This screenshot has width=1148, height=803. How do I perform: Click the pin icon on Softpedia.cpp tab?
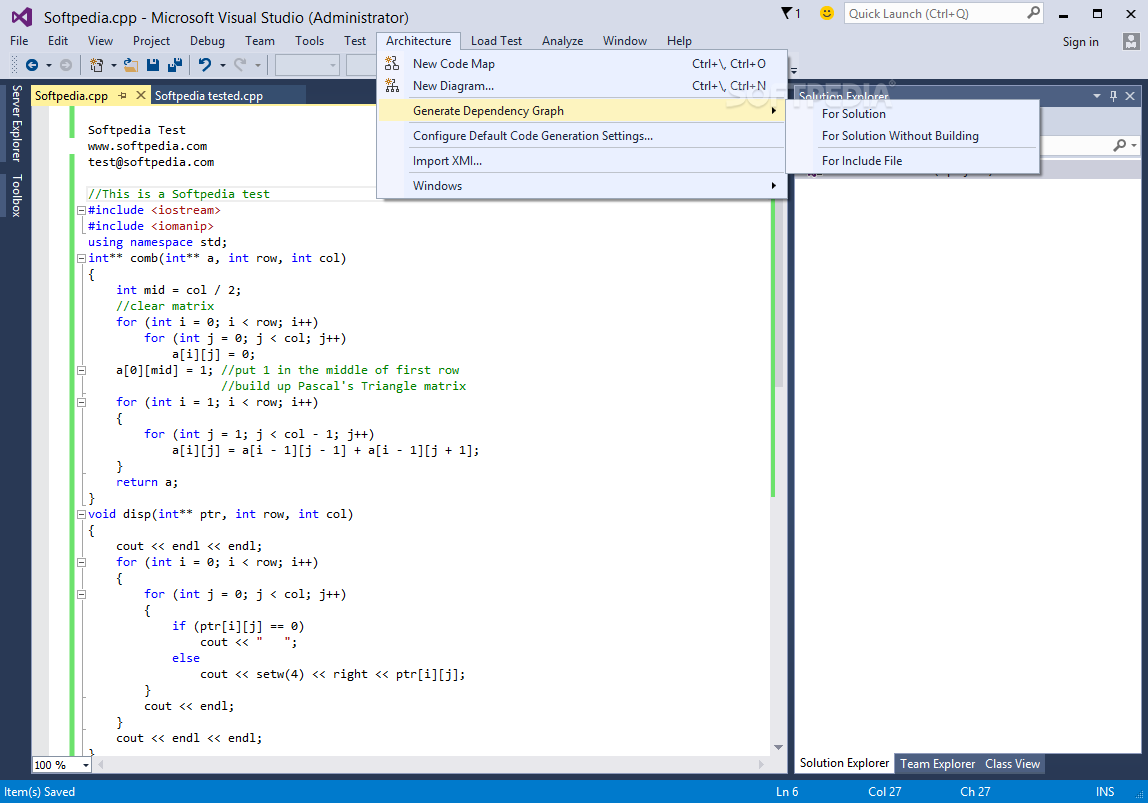122,95
